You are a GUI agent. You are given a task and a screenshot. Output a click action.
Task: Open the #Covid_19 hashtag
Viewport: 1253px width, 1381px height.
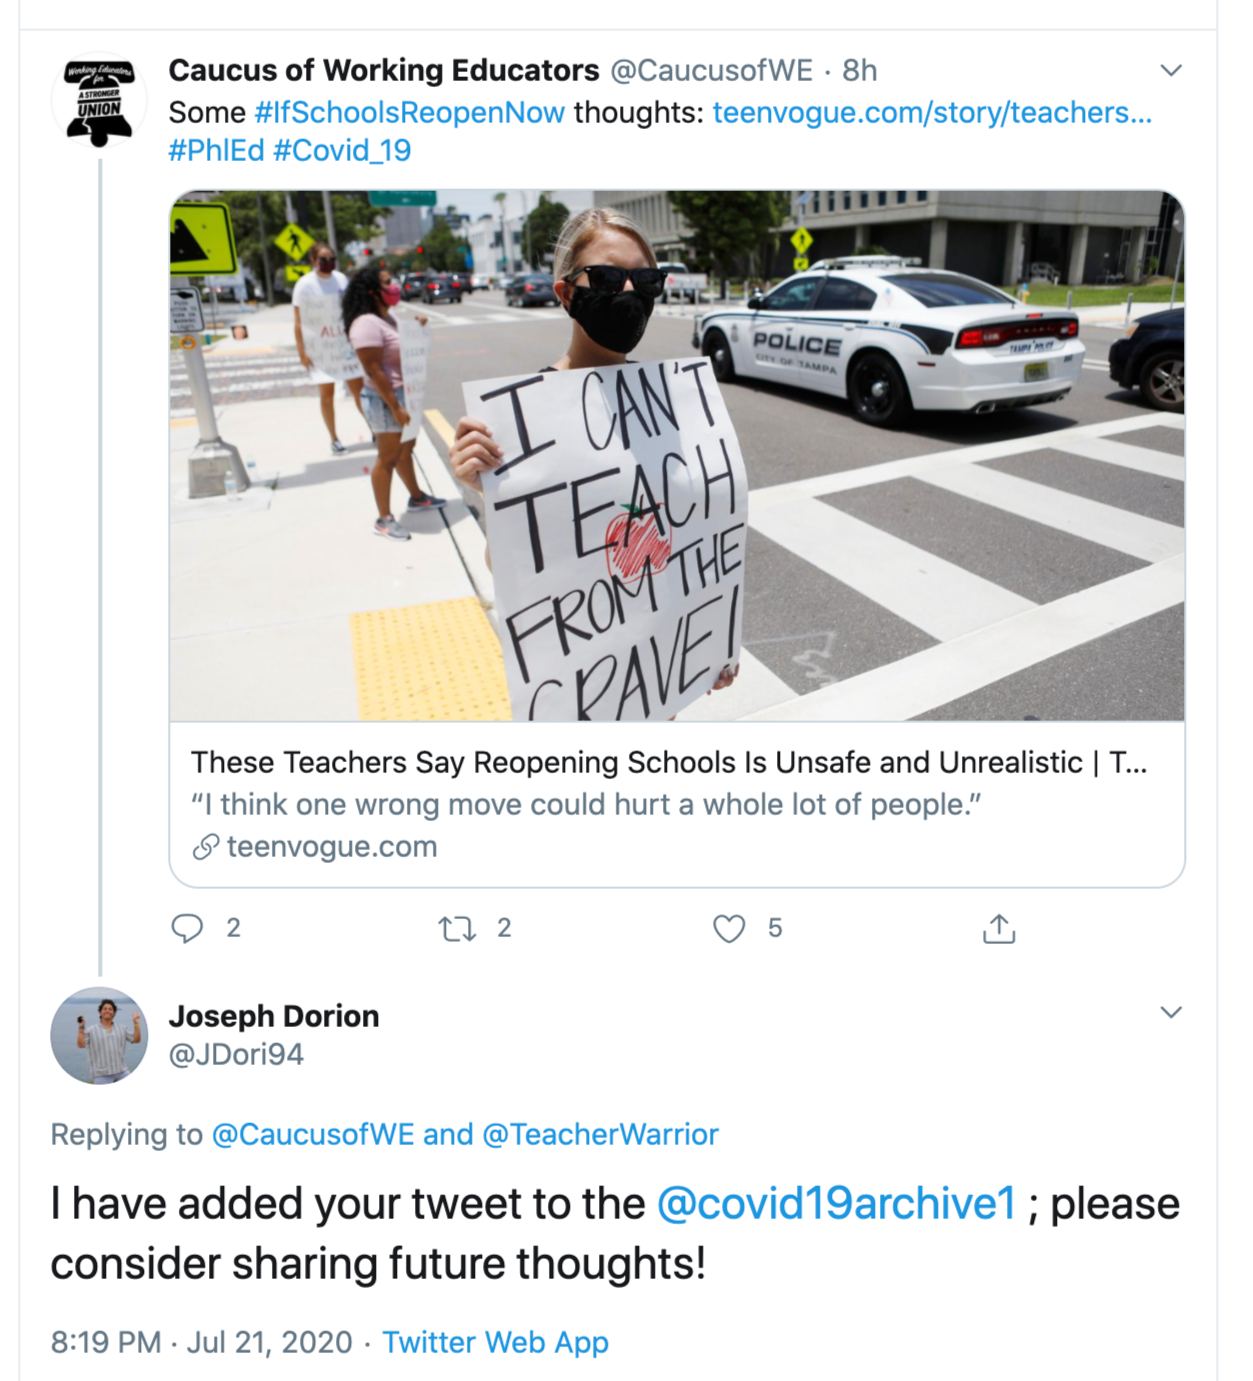click(342, 150)
